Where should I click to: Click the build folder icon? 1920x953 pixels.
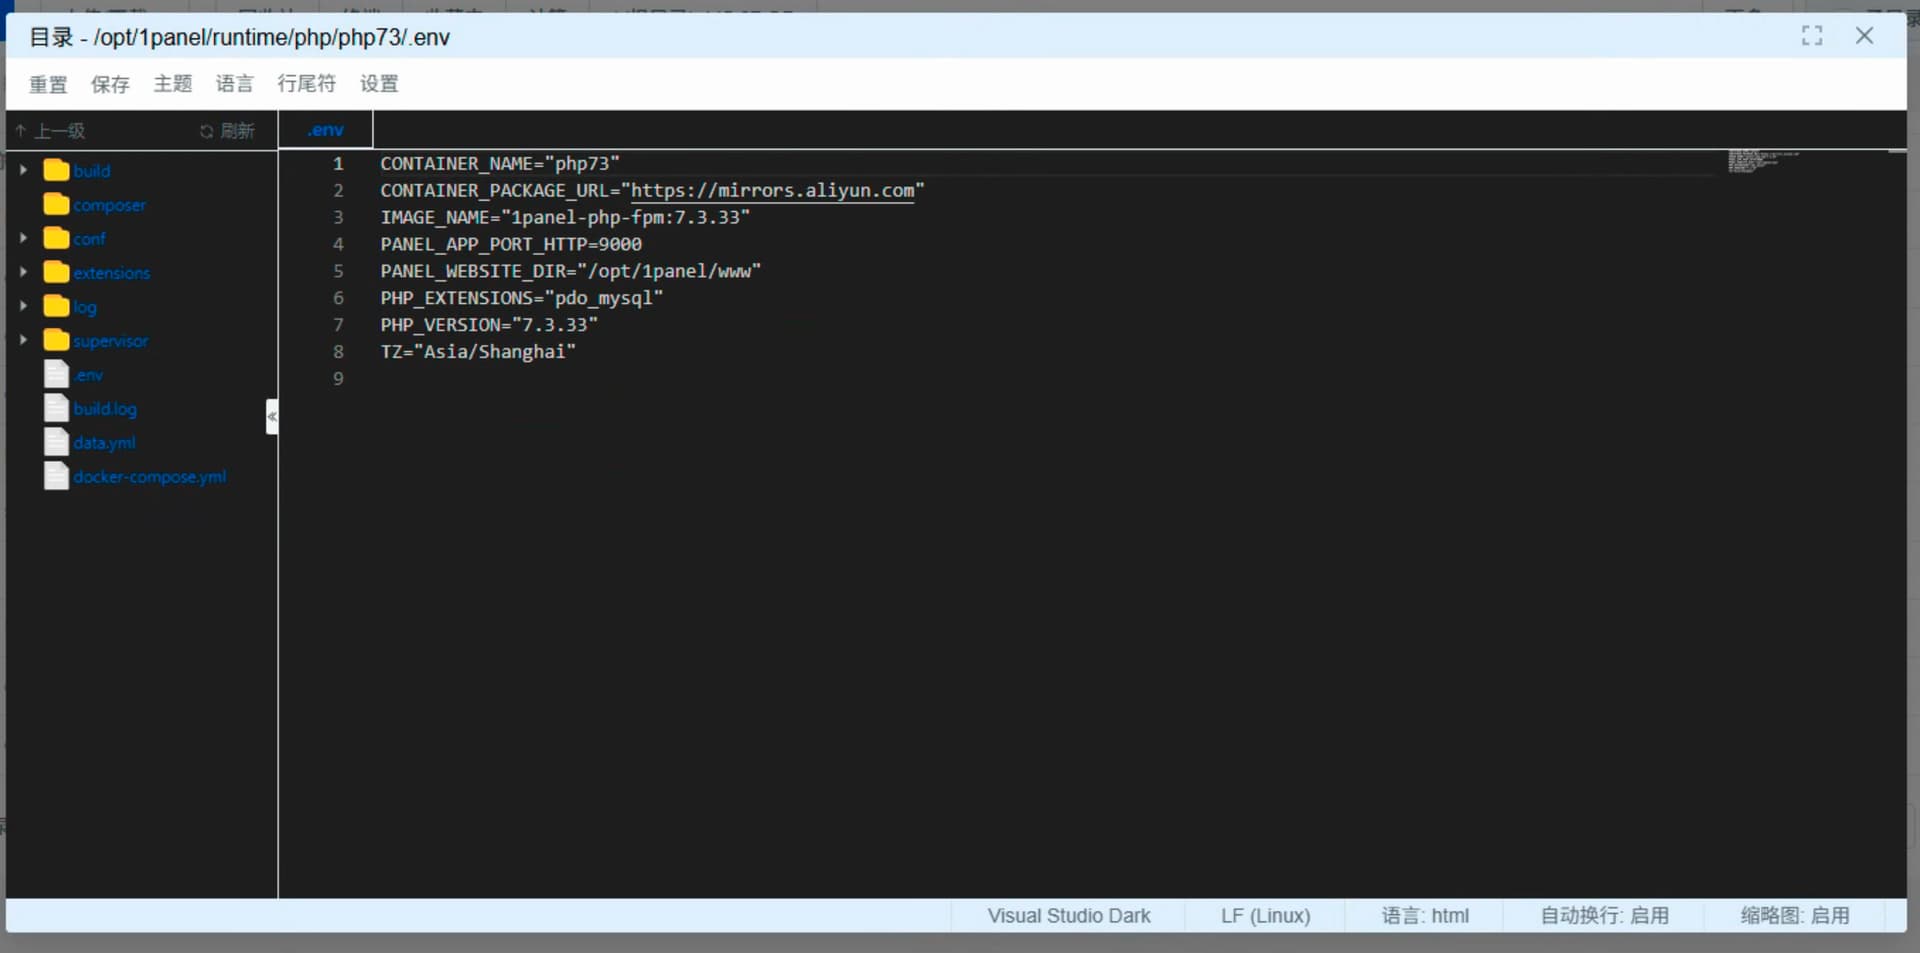click(56, 170)
